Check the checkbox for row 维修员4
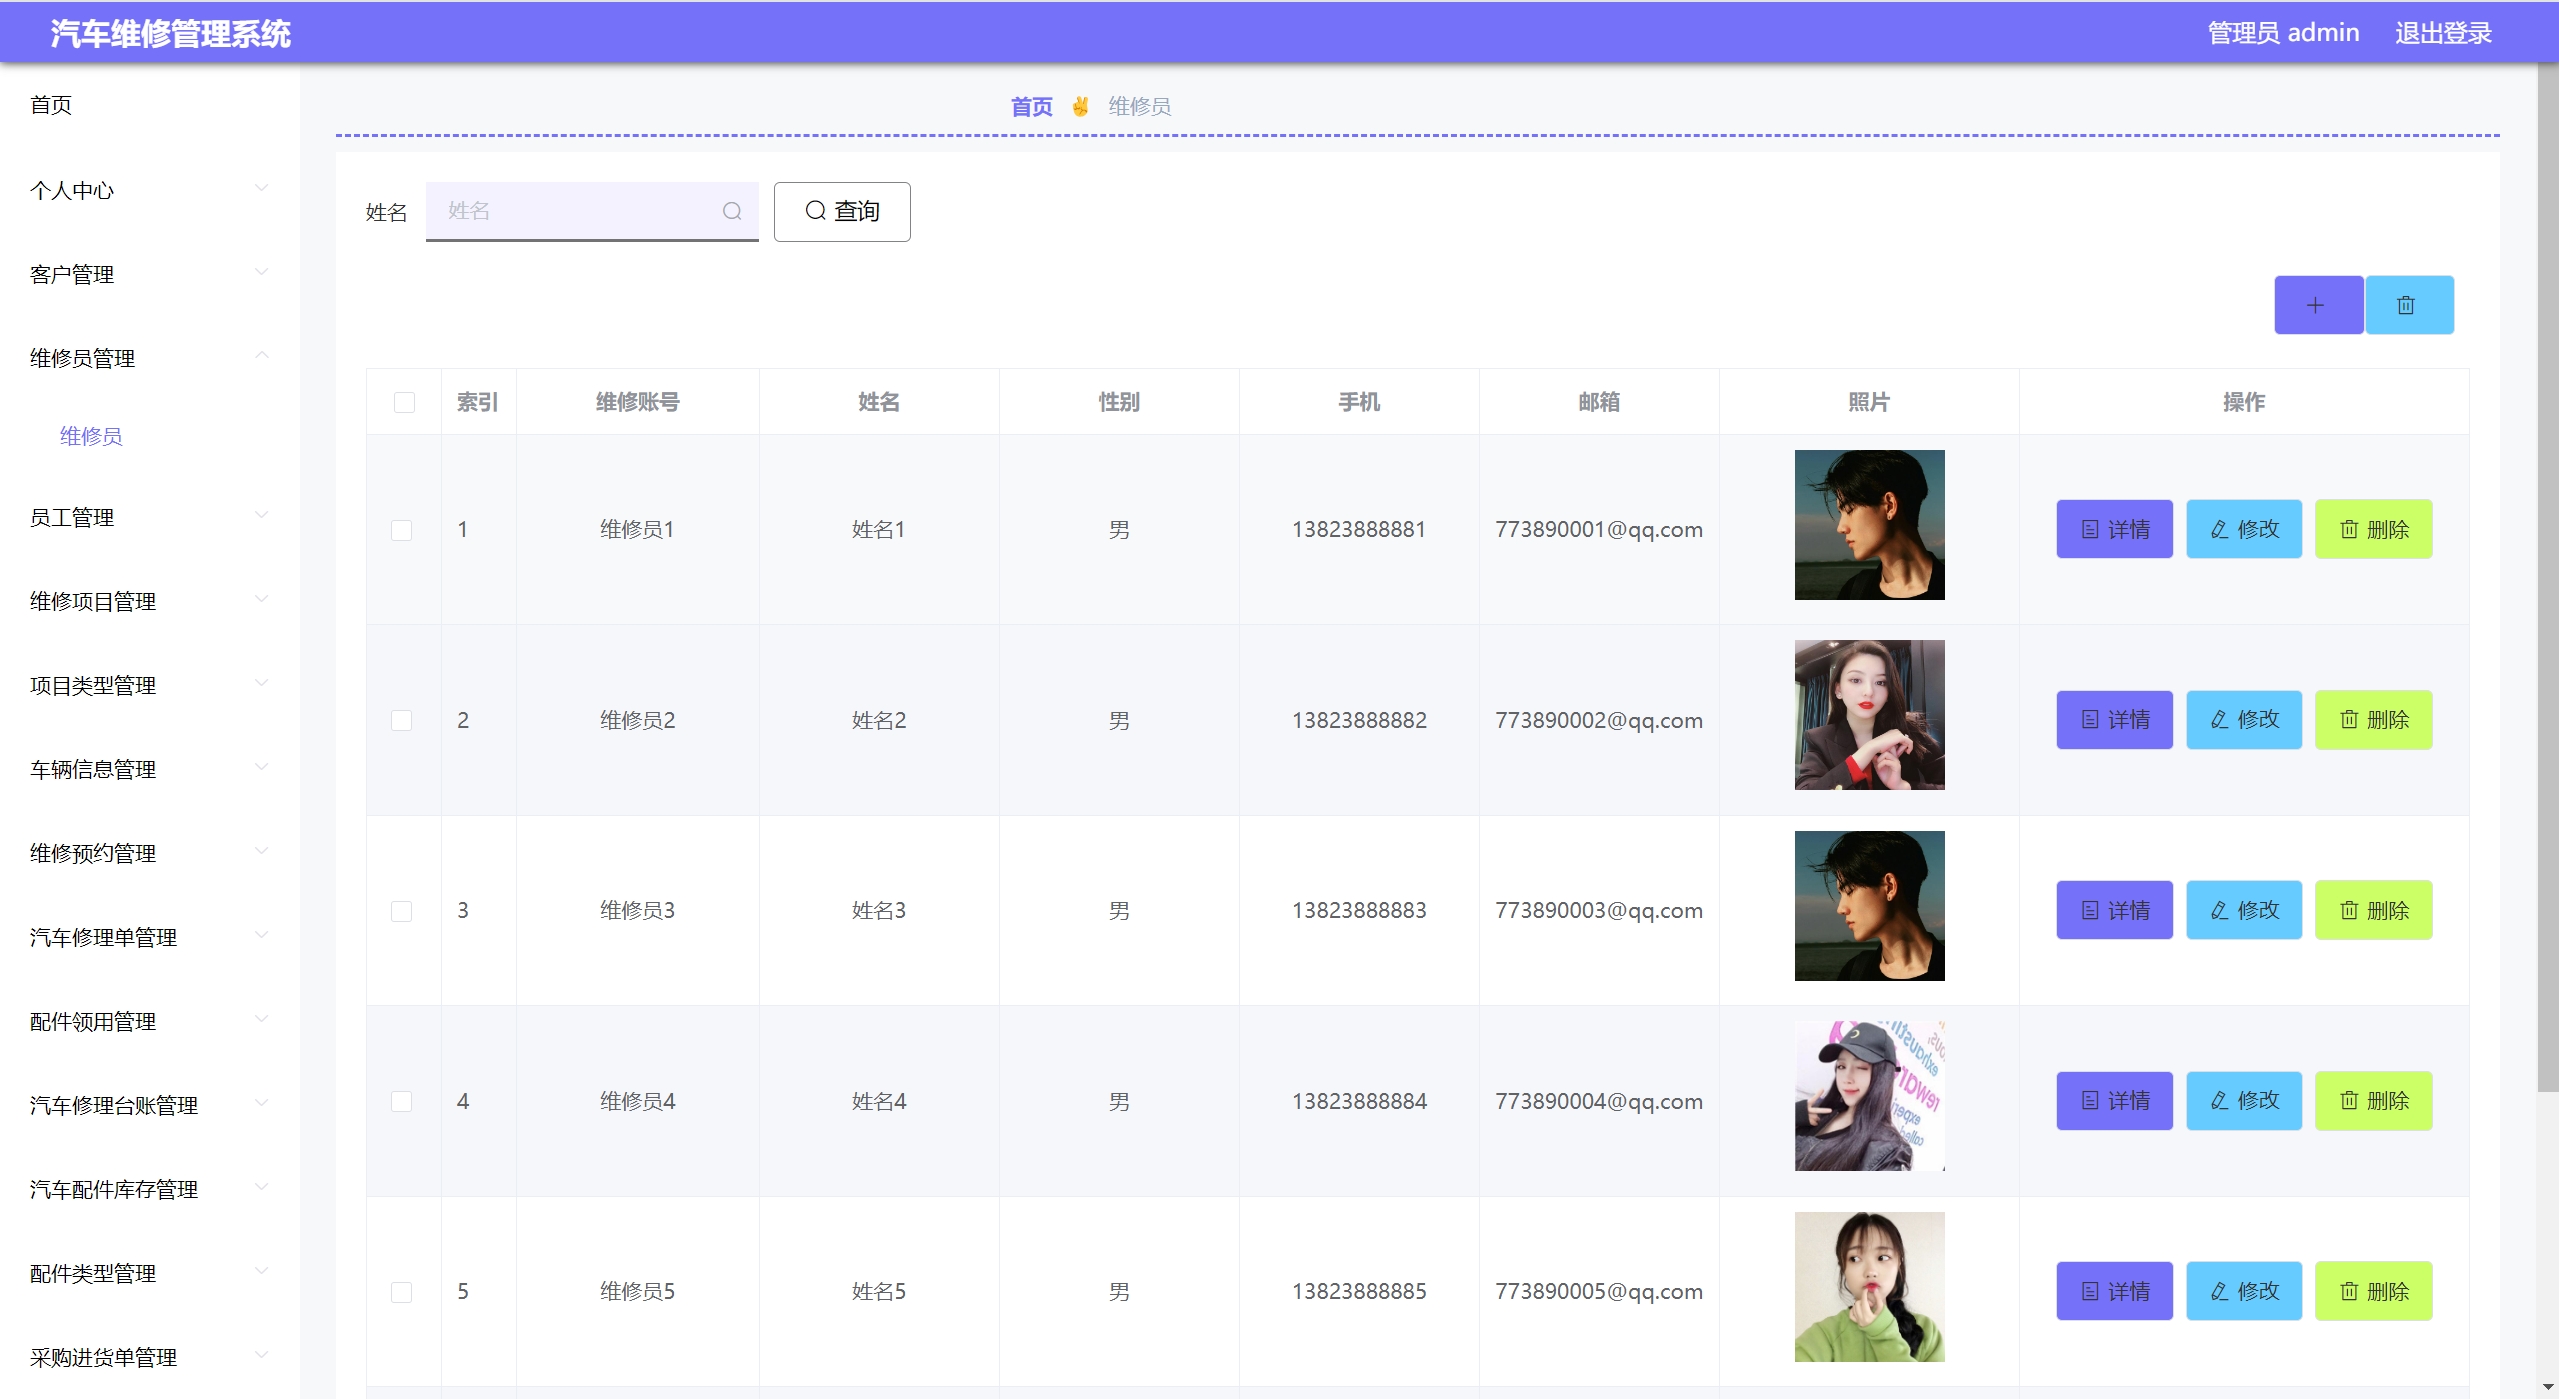The width and height of the screenshot is (2559, 1399). pos(402,1101)
